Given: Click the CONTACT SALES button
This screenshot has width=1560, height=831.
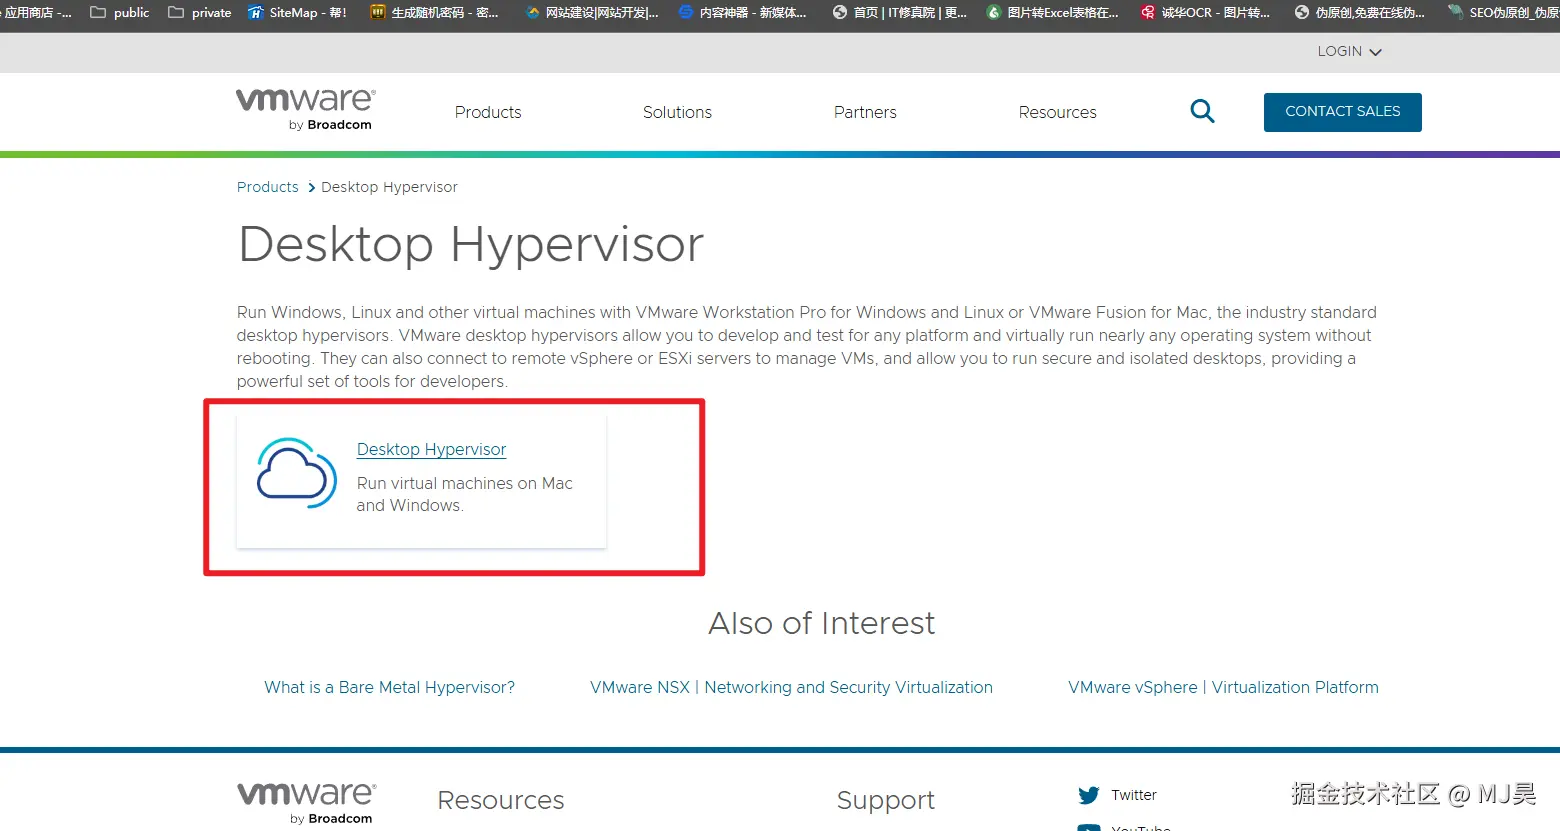Looking at the screenshot, I should (1342, 112).
